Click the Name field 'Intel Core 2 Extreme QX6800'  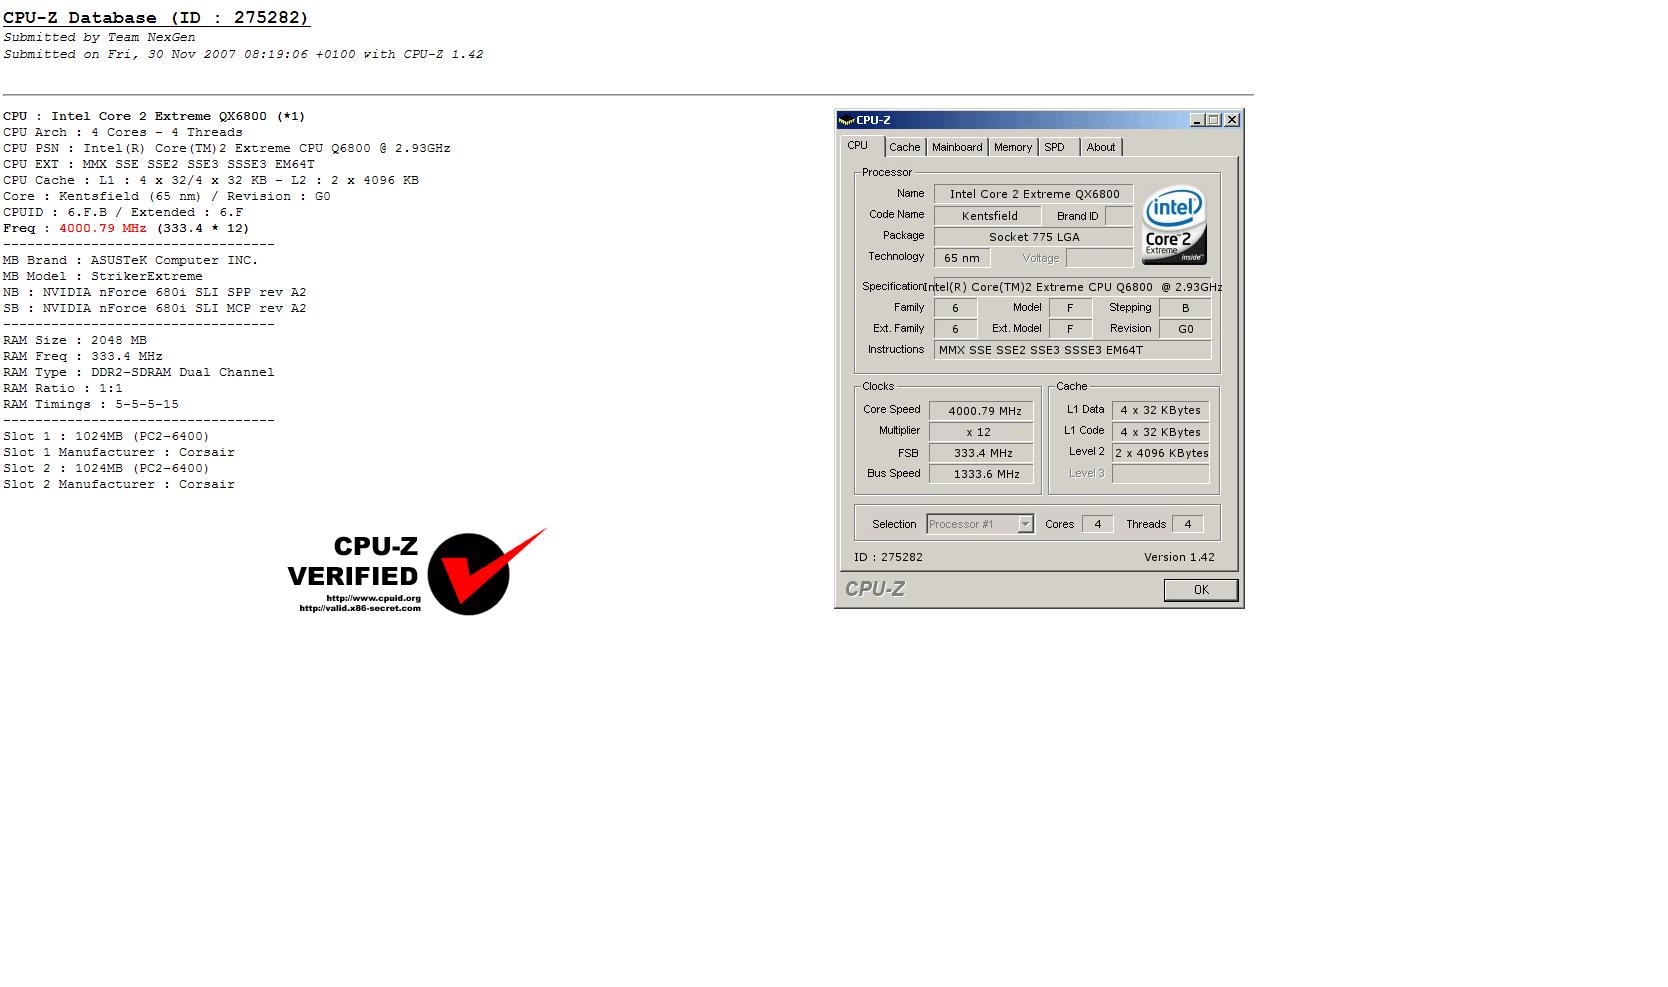pos(1034,194)
